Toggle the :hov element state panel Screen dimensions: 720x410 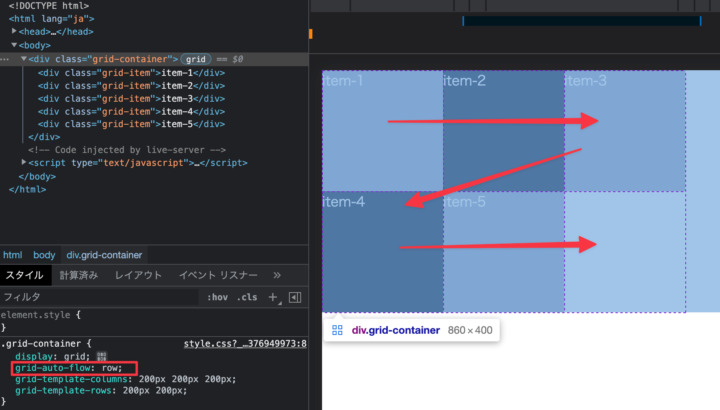click(217, 297)
